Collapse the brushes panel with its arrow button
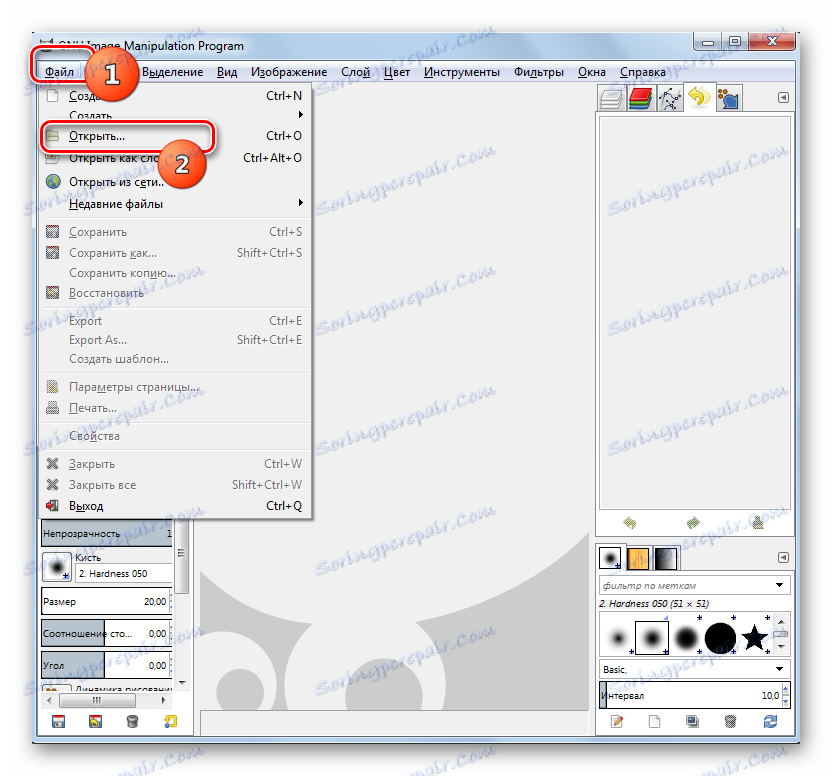 point(784,558)
